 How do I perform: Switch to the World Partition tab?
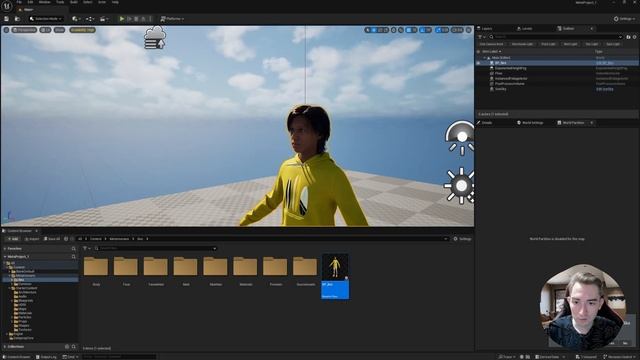click(x=571, y=122)
